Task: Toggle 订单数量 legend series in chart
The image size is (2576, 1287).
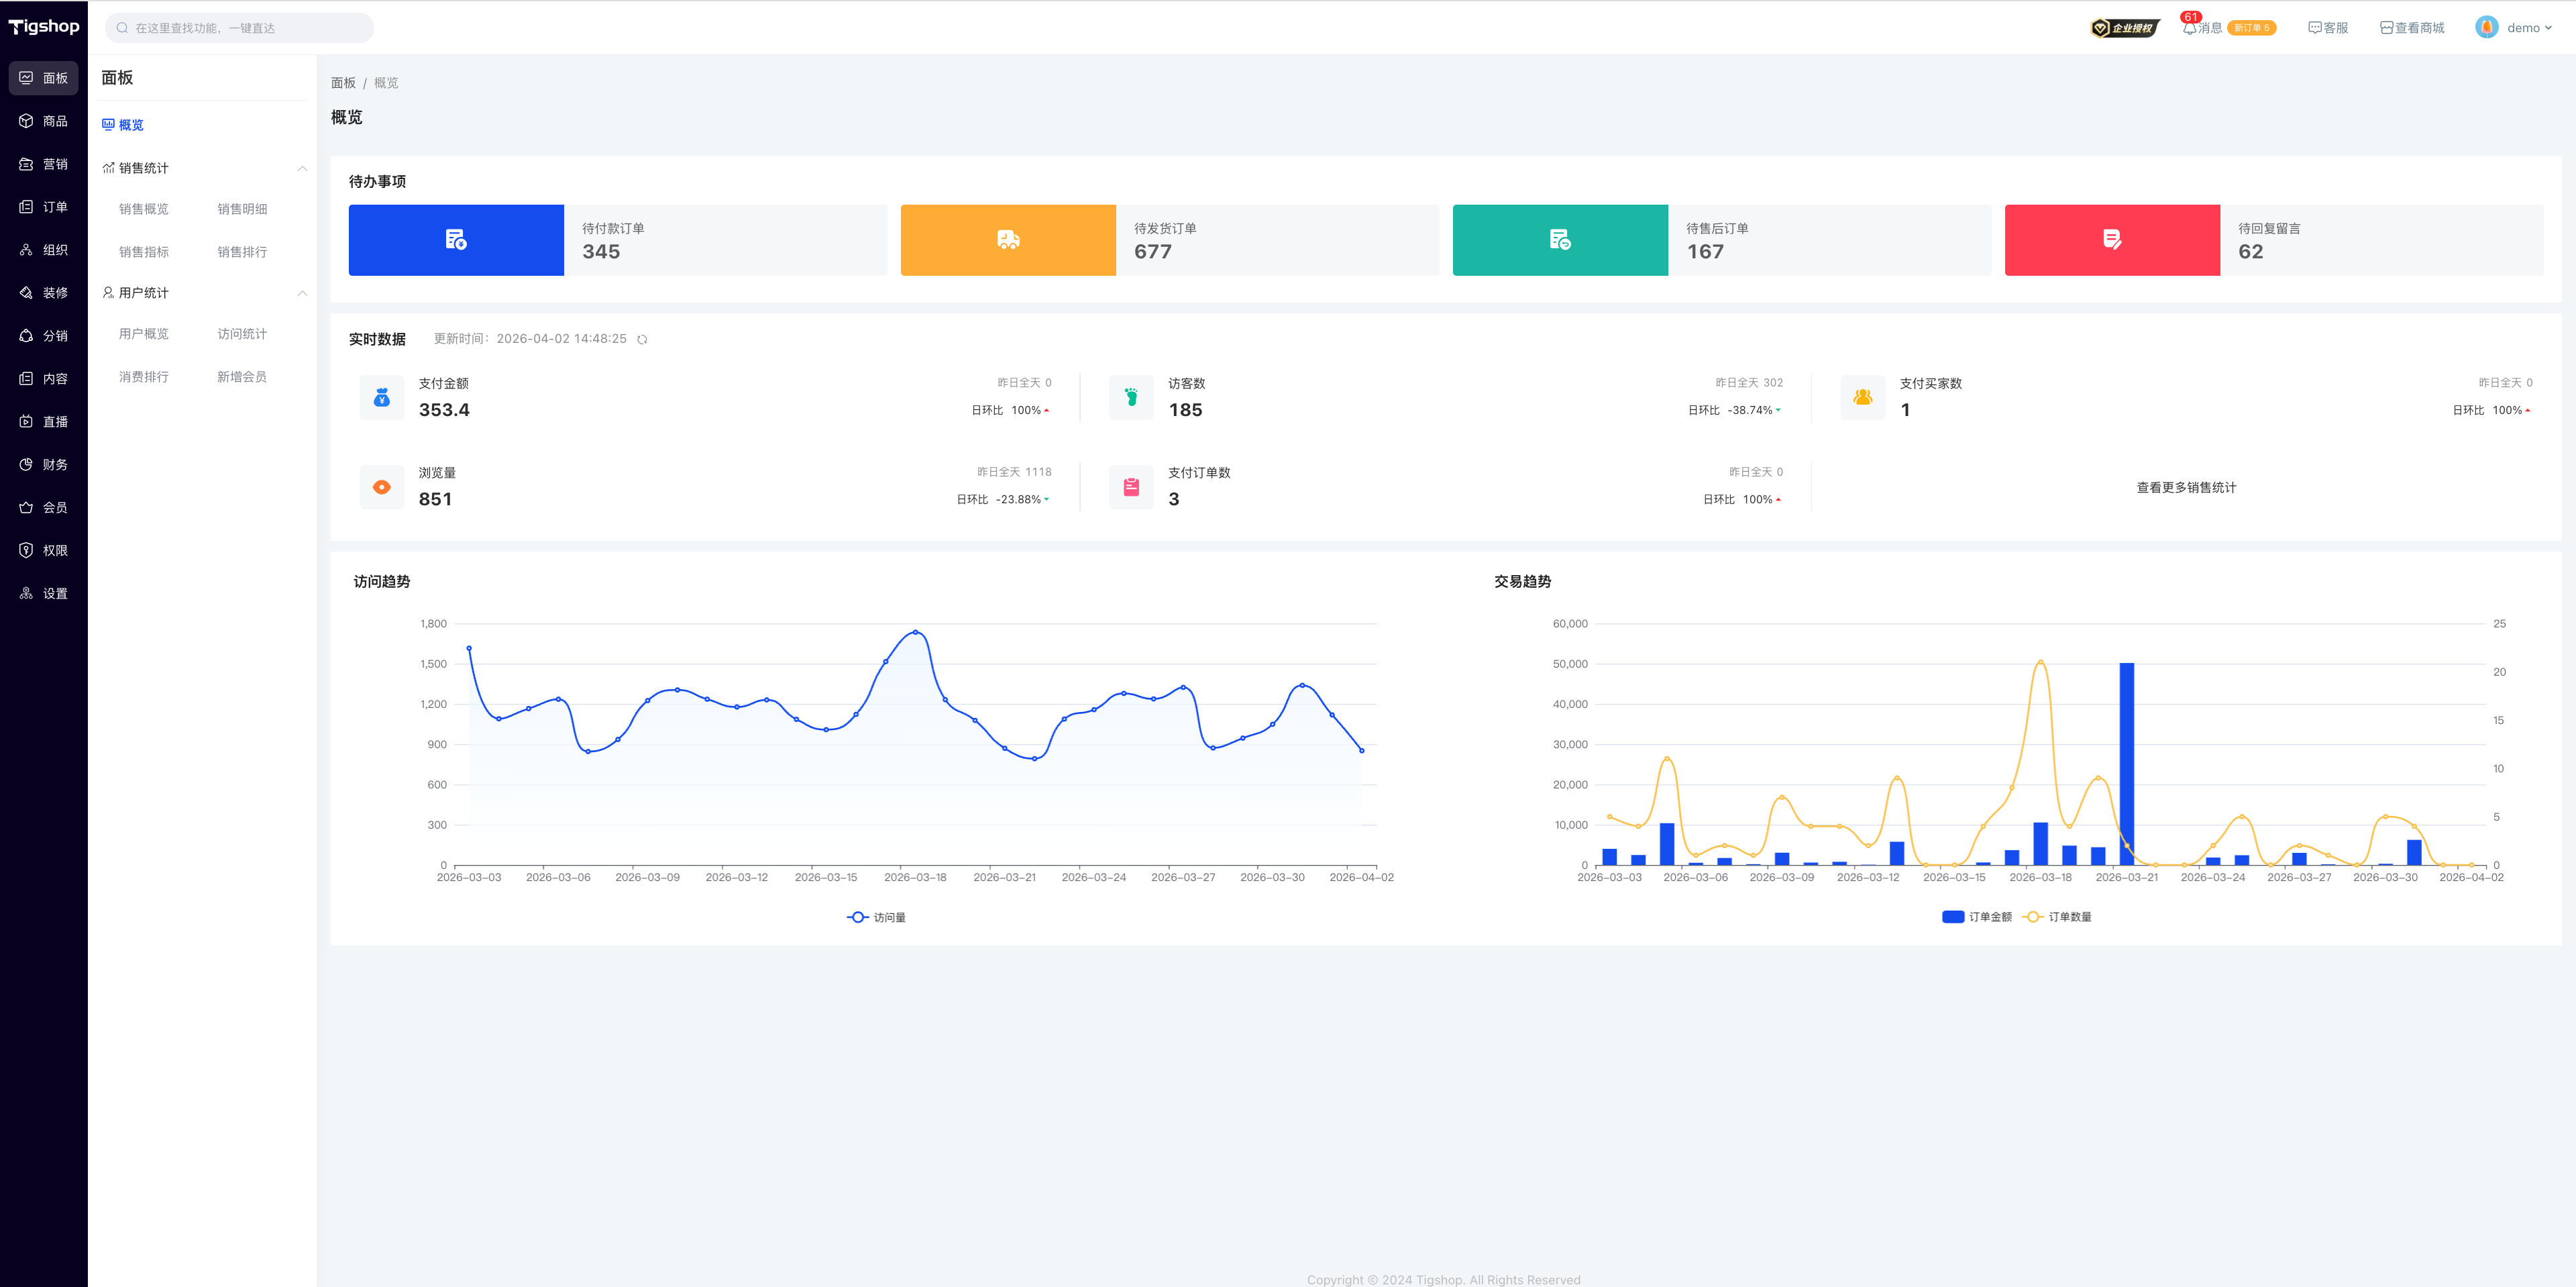Action: tap(2057, 917)
